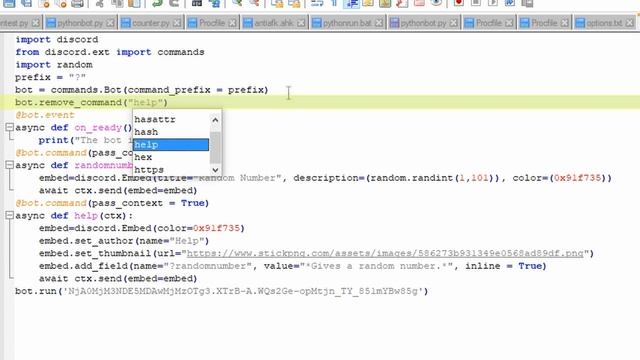The height and width of the screenshot is (360, 640).
Task: Close the options.txt tab
Action: 630,23
